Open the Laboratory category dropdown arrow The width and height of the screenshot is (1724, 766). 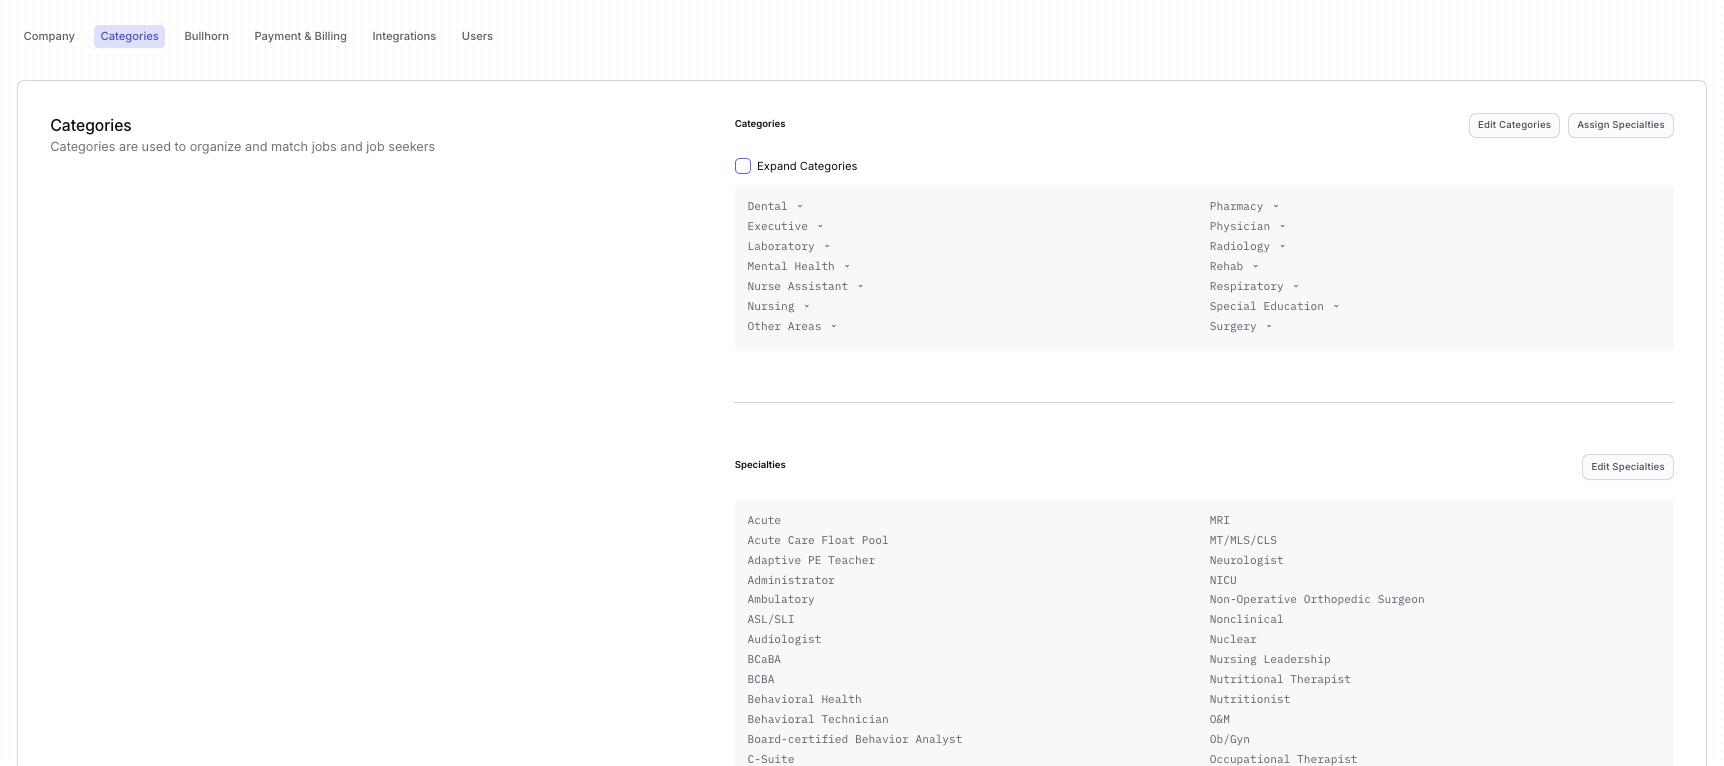click(827, 247)
